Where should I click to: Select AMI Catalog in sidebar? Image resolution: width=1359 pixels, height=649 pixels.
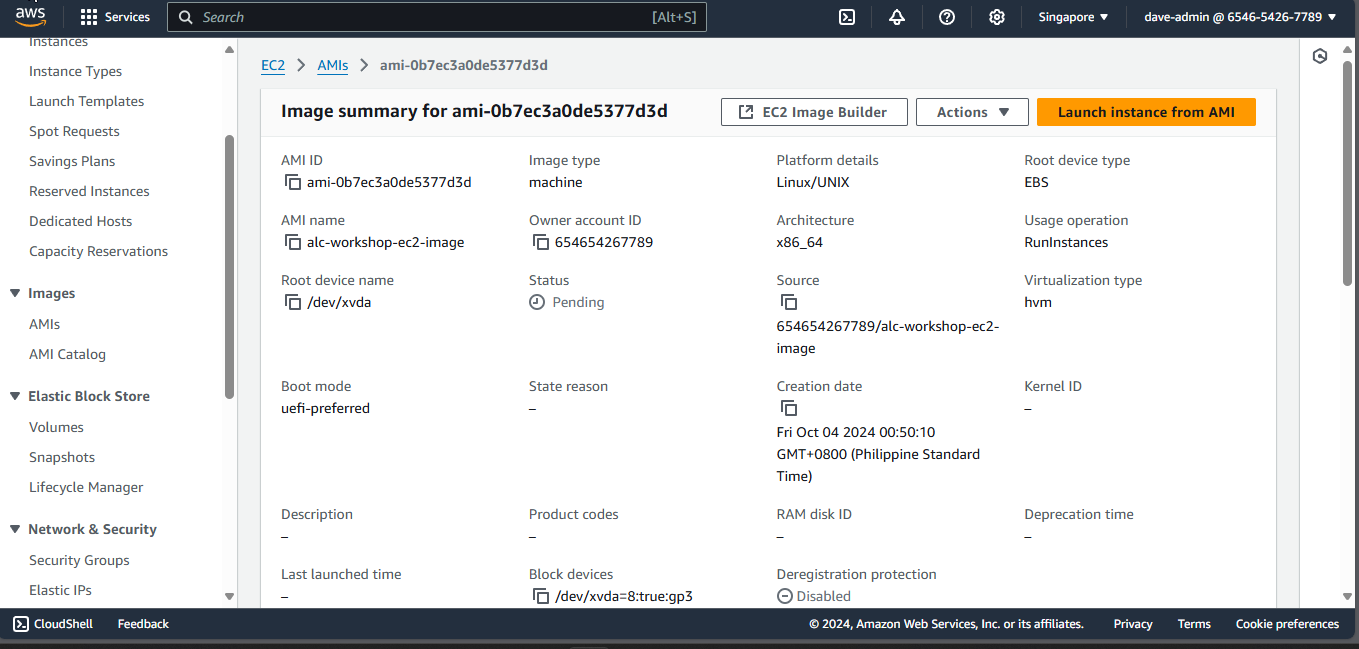click(67, 354)
